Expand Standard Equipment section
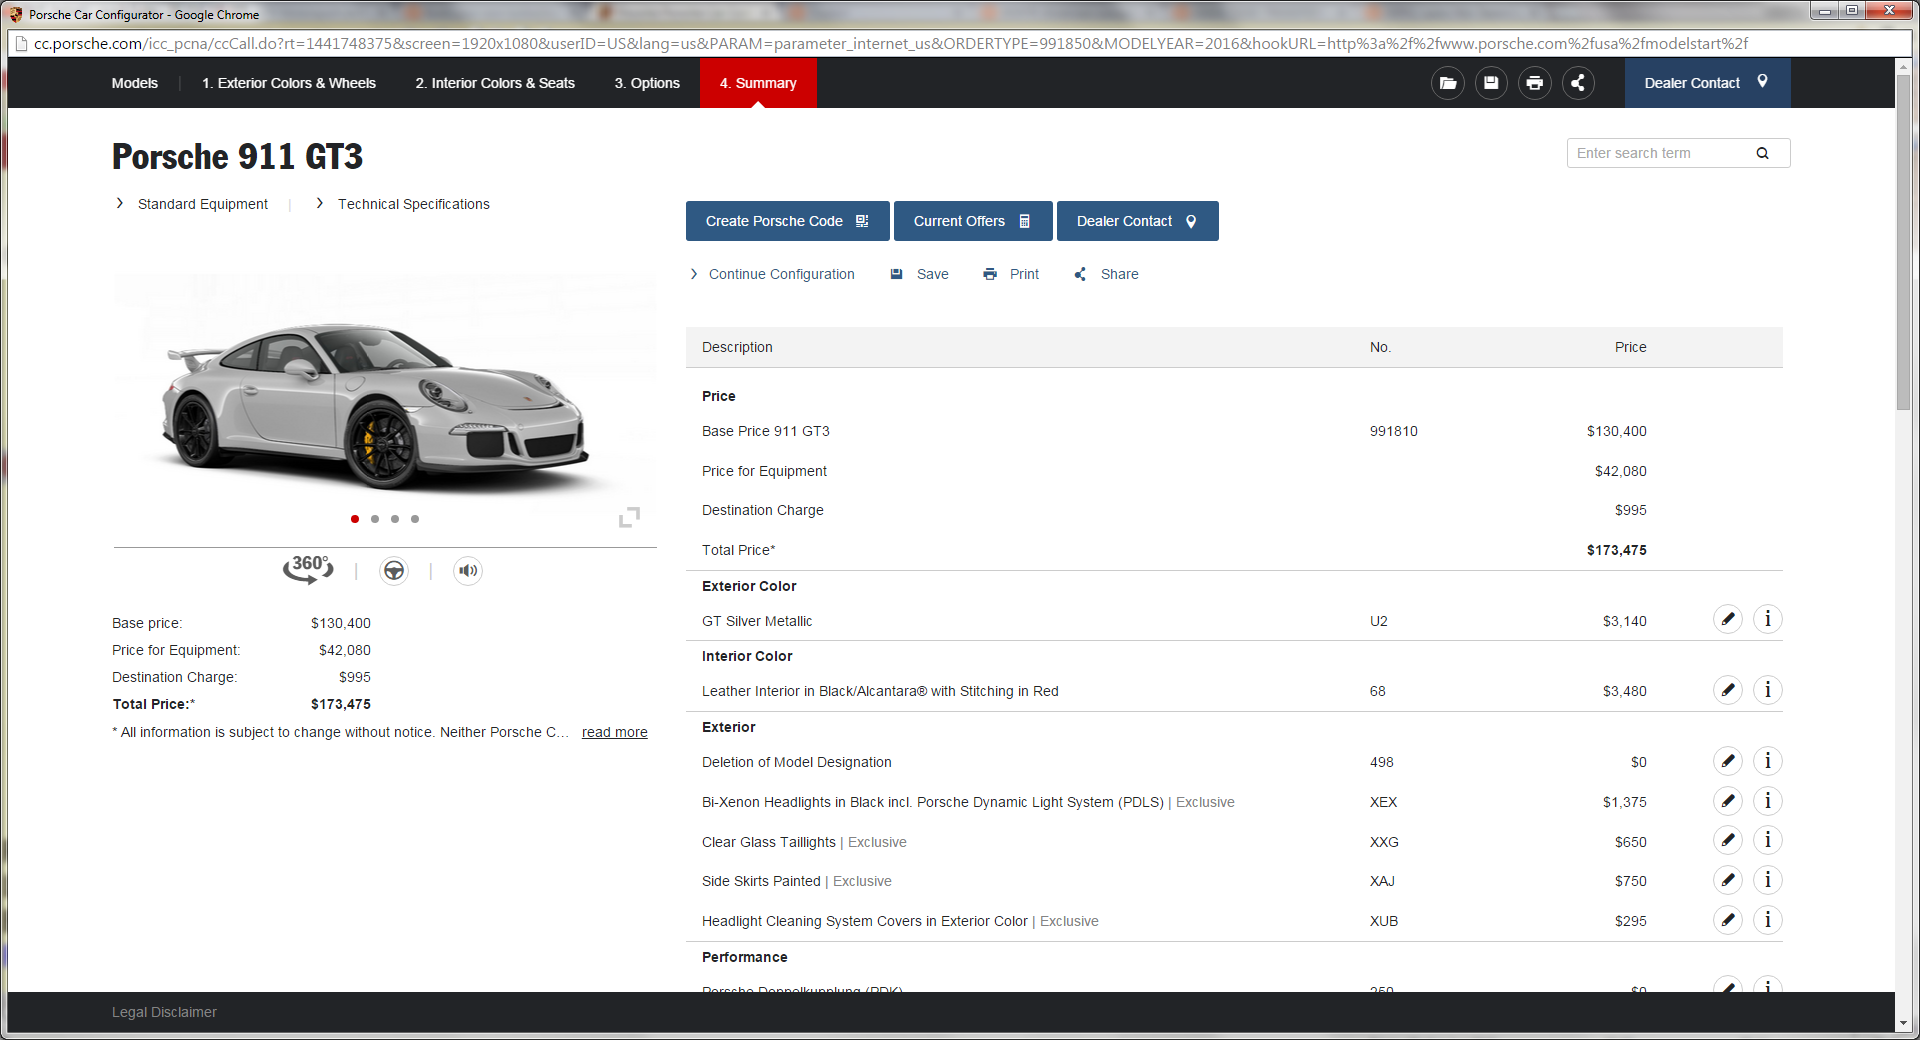1920x1040 pixels. [x=192, y=204]
